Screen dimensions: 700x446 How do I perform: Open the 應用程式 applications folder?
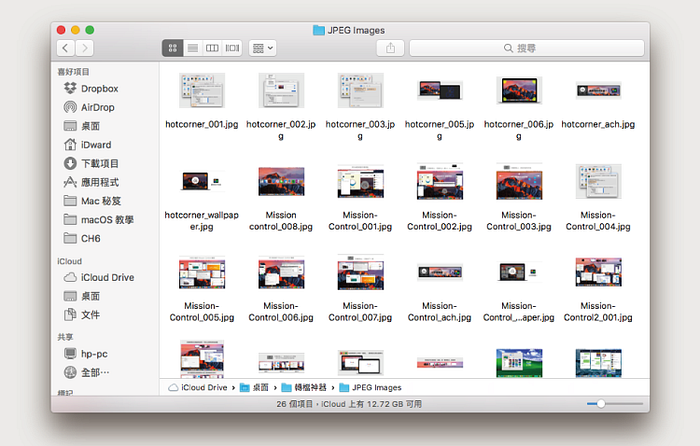pyautogui.click(x=92, y=182)
